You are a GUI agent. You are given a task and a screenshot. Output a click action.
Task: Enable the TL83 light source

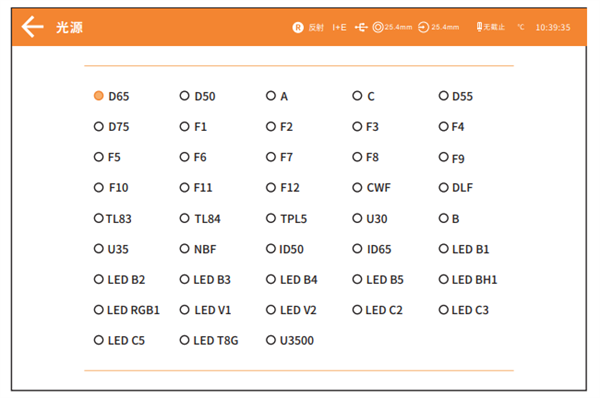click(98, 218)
